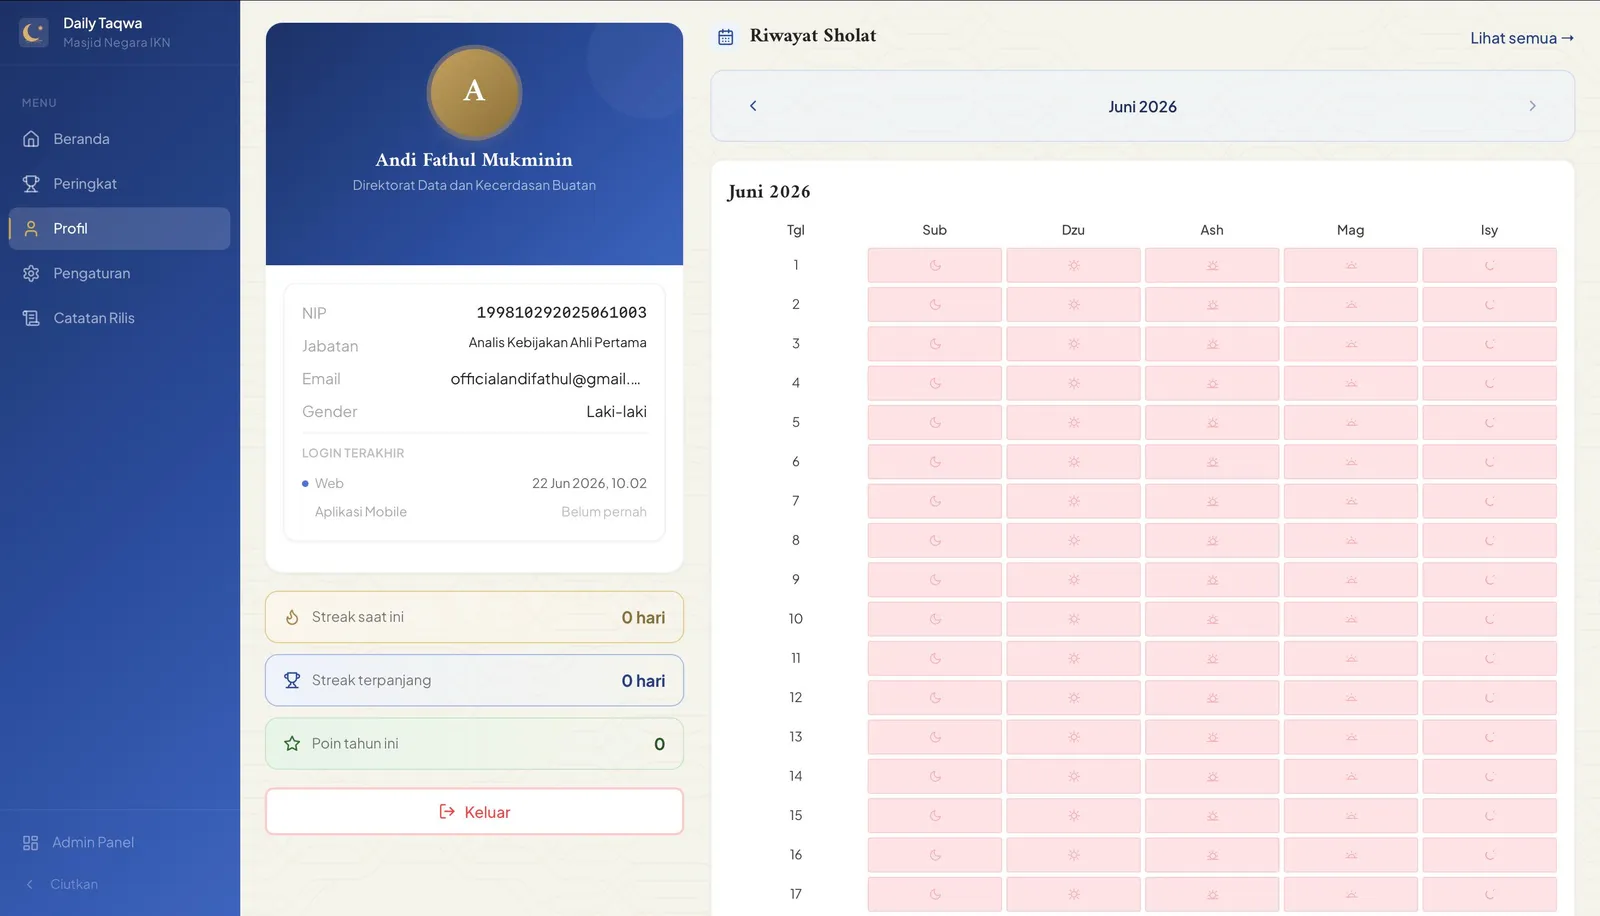Screen dimensions: 1600x916
Task: Click the Pengaturan gear icon
Action: pos(31,273)
